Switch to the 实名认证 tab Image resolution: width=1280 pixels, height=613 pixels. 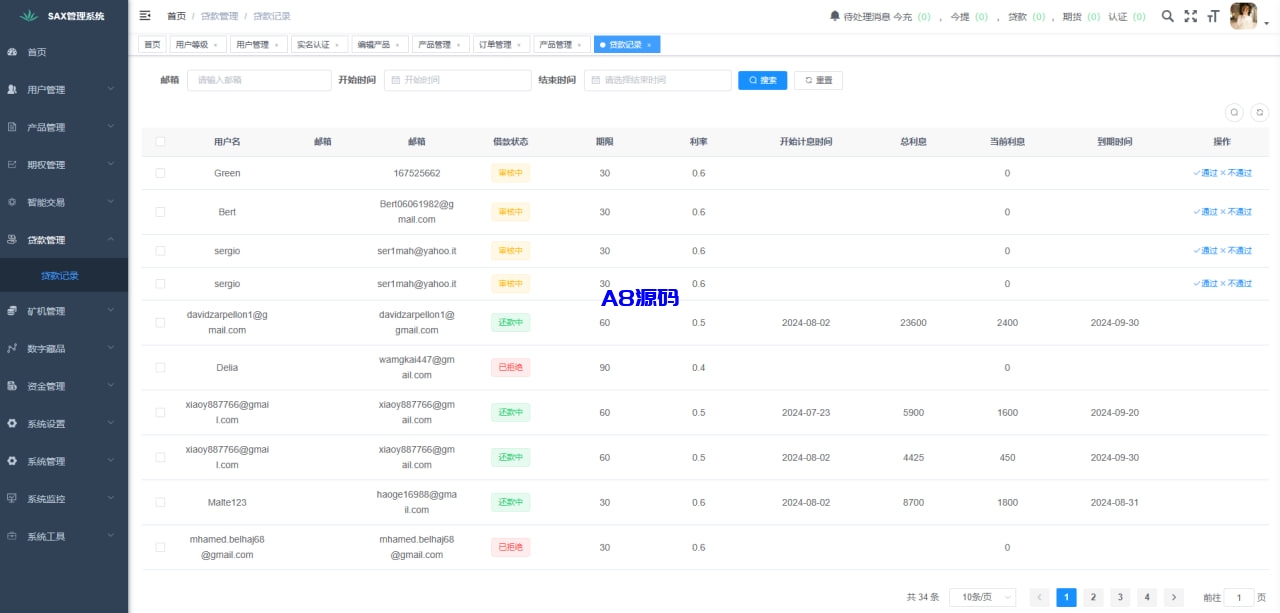(x=318, y=45)
